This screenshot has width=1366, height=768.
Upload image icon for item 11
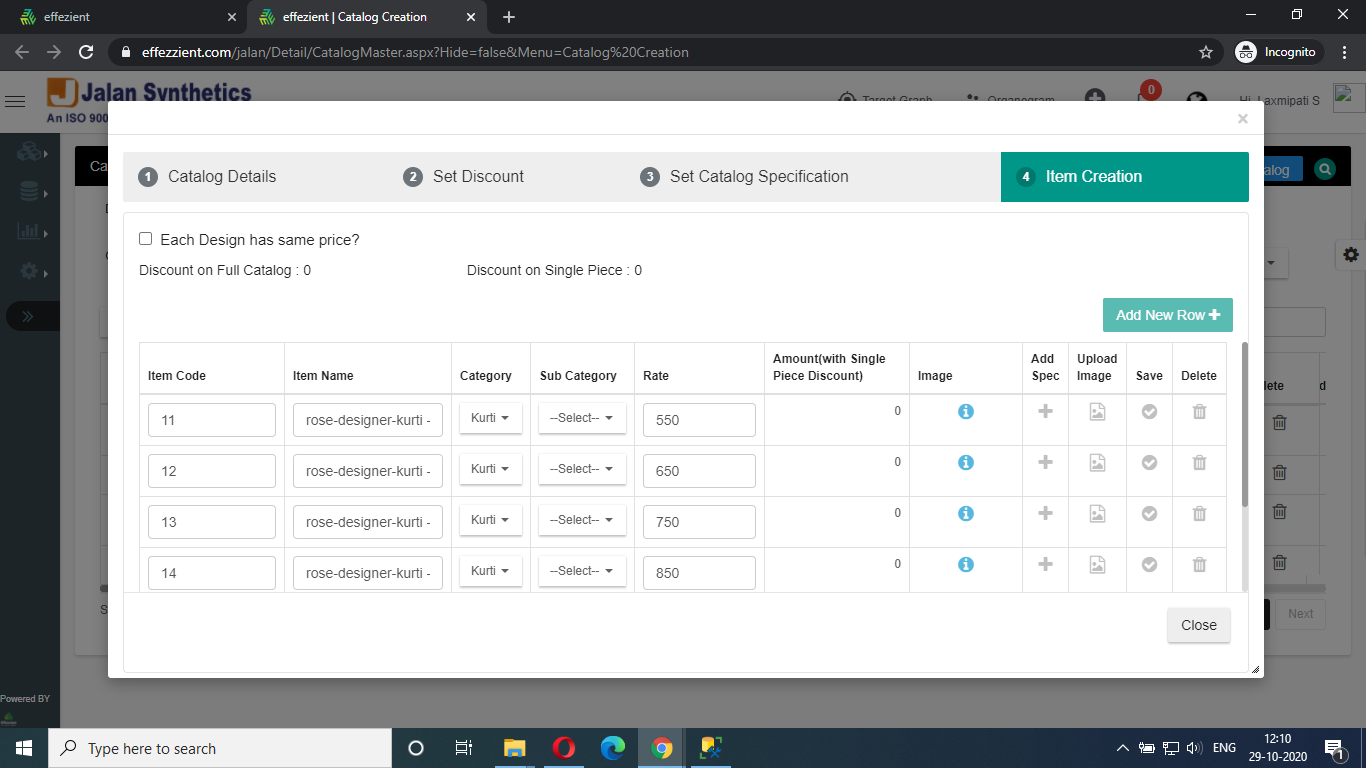[x=1097, y=412]
